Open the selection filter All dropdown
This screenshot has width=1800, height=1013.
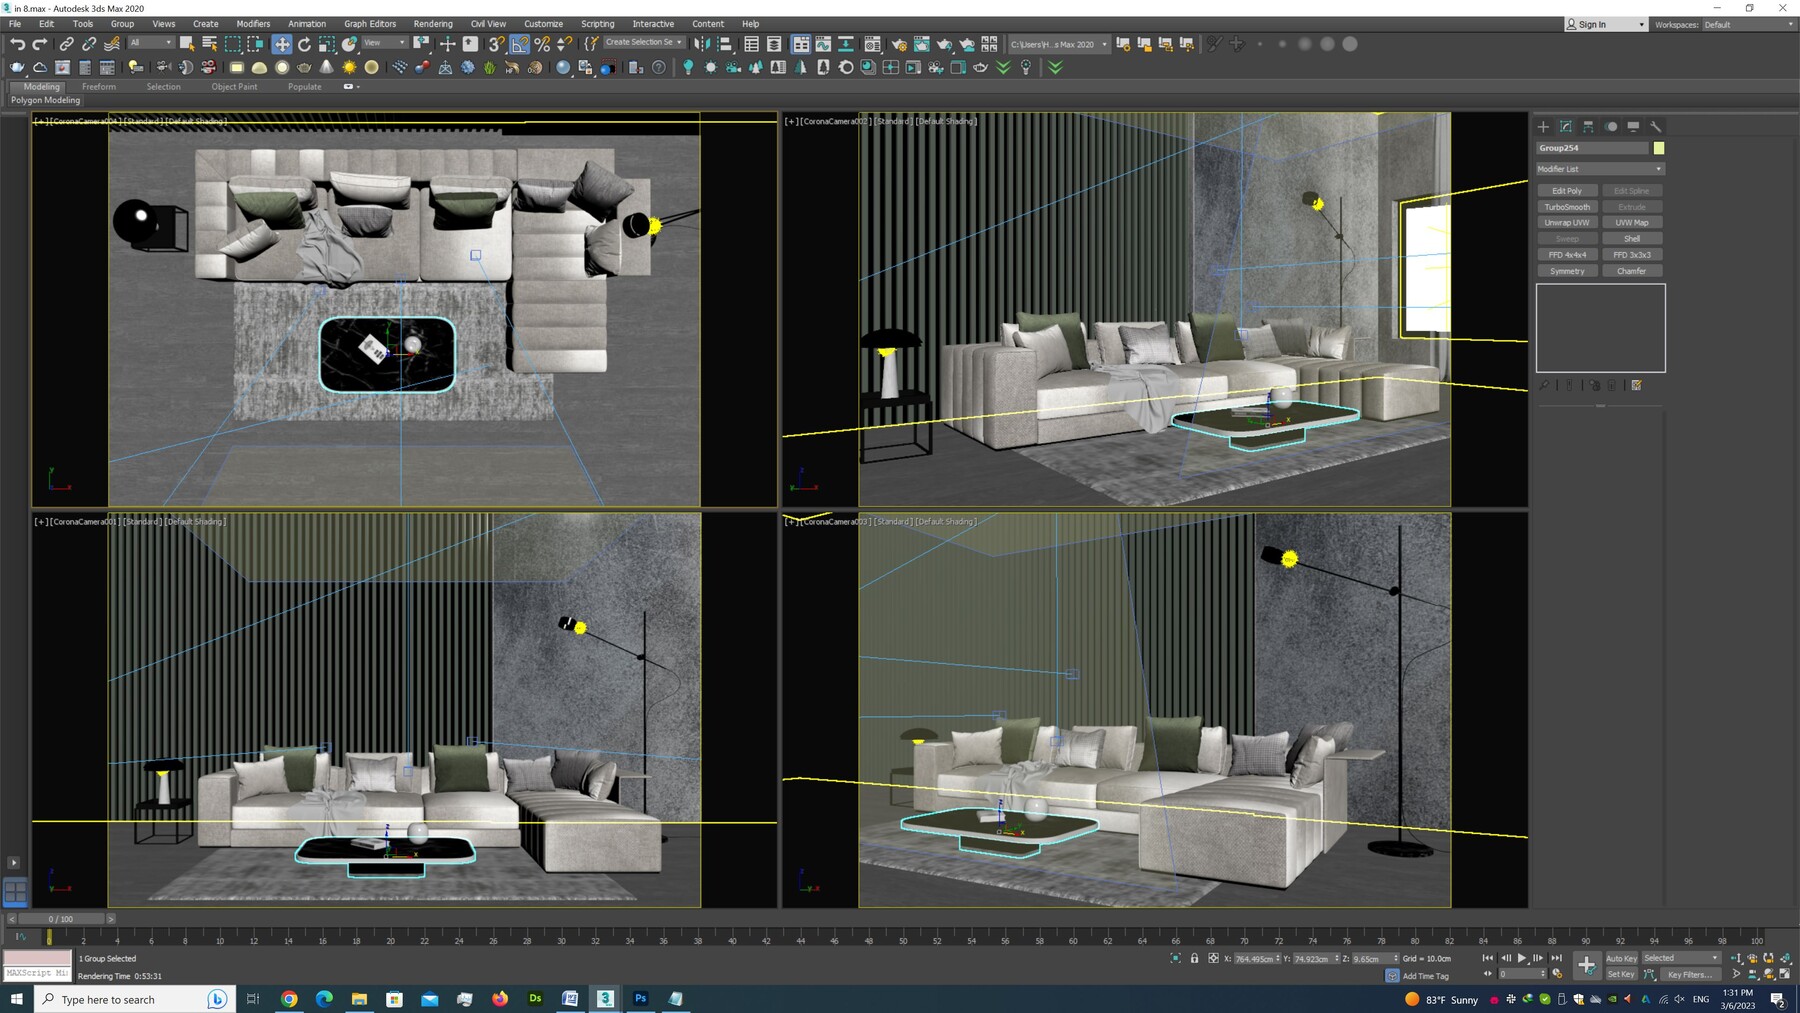151,43
